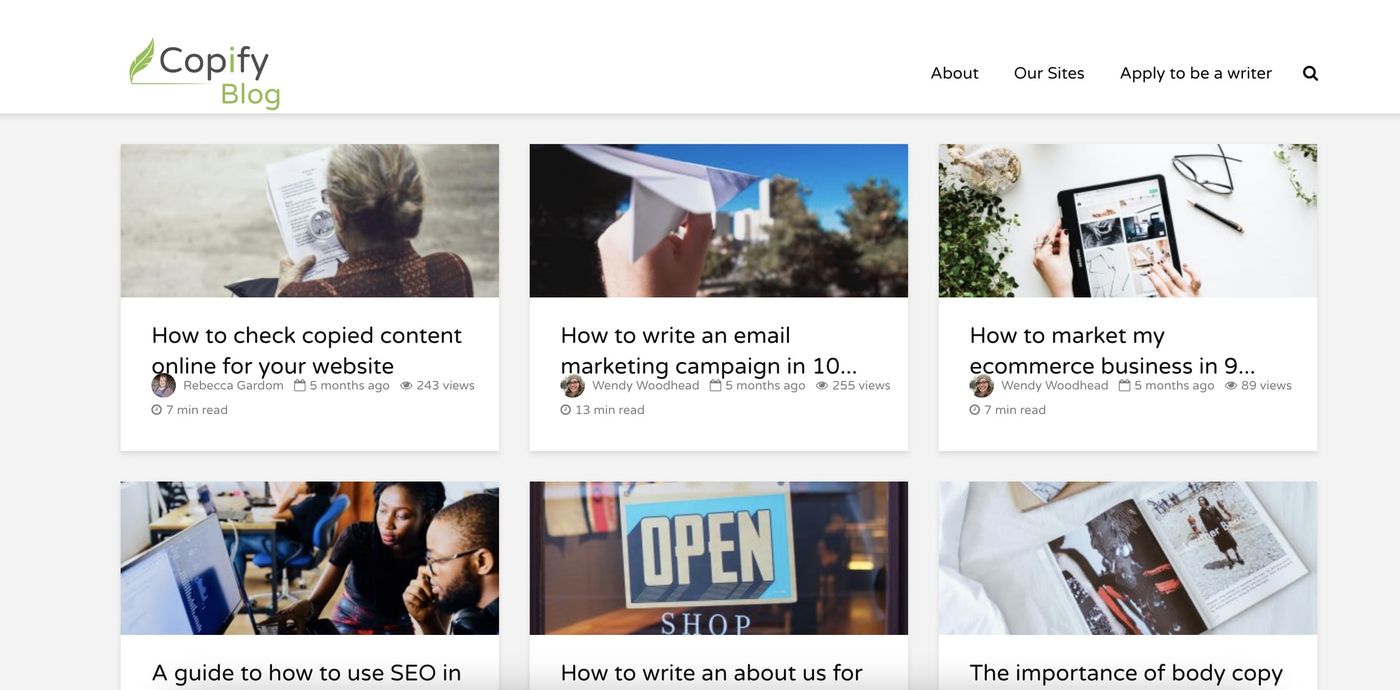Open the About menu item
This screenshot has height=690, width=1400.
[954, 73]
